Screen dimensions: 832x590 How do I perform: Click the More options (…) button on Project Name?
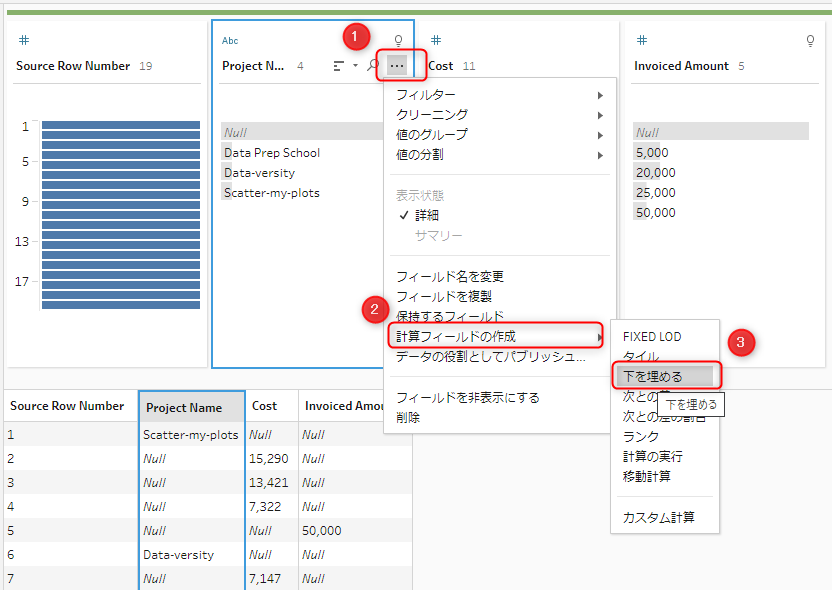pos(397,66)
